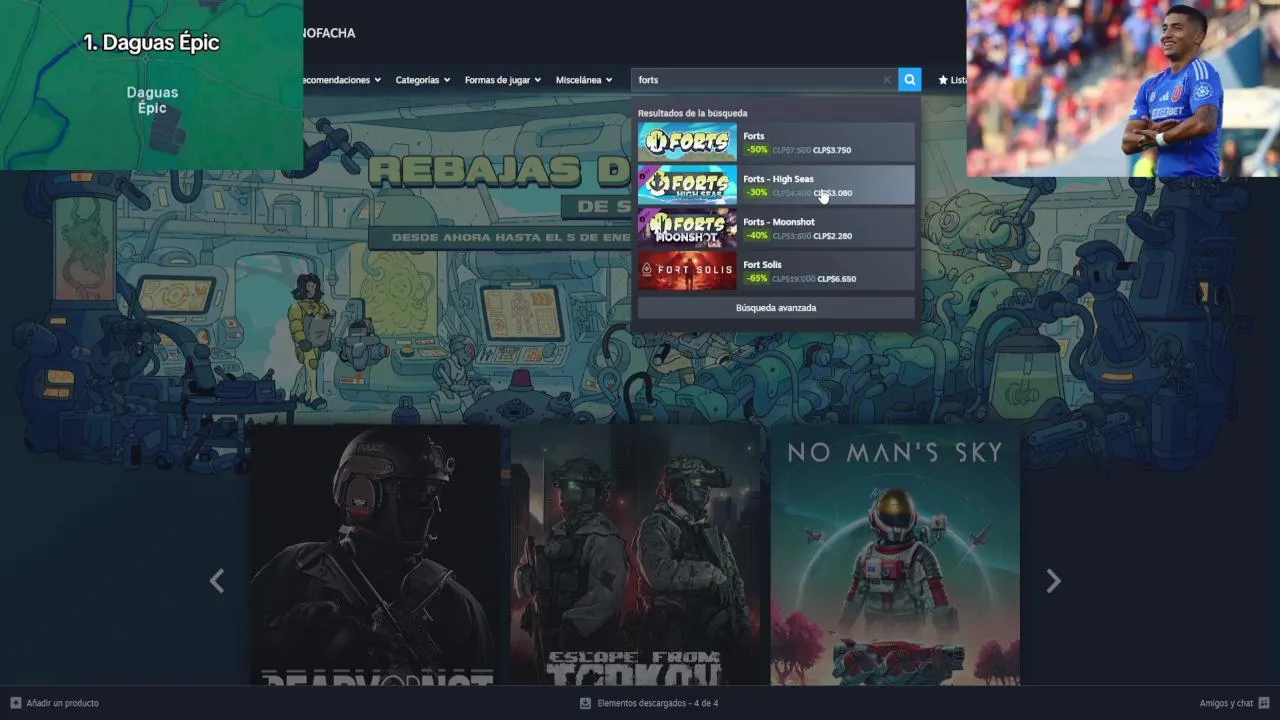Open the Formas de jugar menu
1280x720 pixels.
tap(502, 80)
